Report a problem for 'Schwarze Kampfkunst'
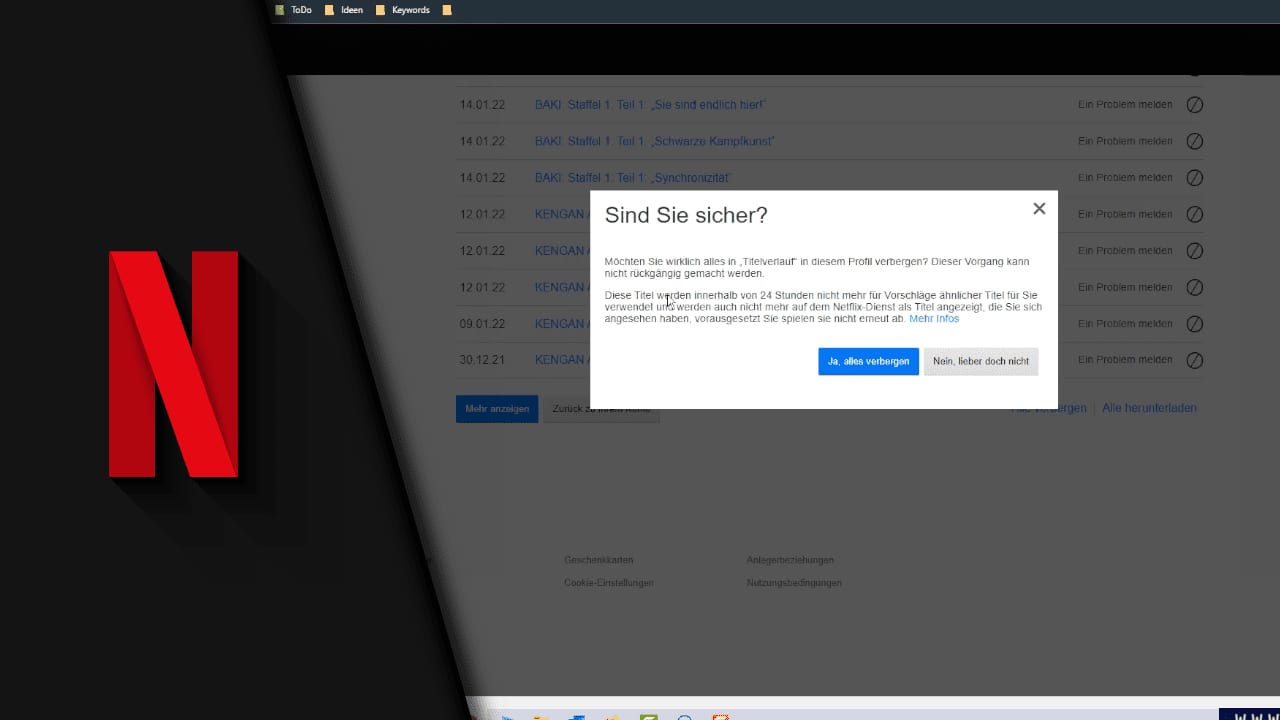The height and width of the screenshot is (720, 1280). coord(1125,141)
